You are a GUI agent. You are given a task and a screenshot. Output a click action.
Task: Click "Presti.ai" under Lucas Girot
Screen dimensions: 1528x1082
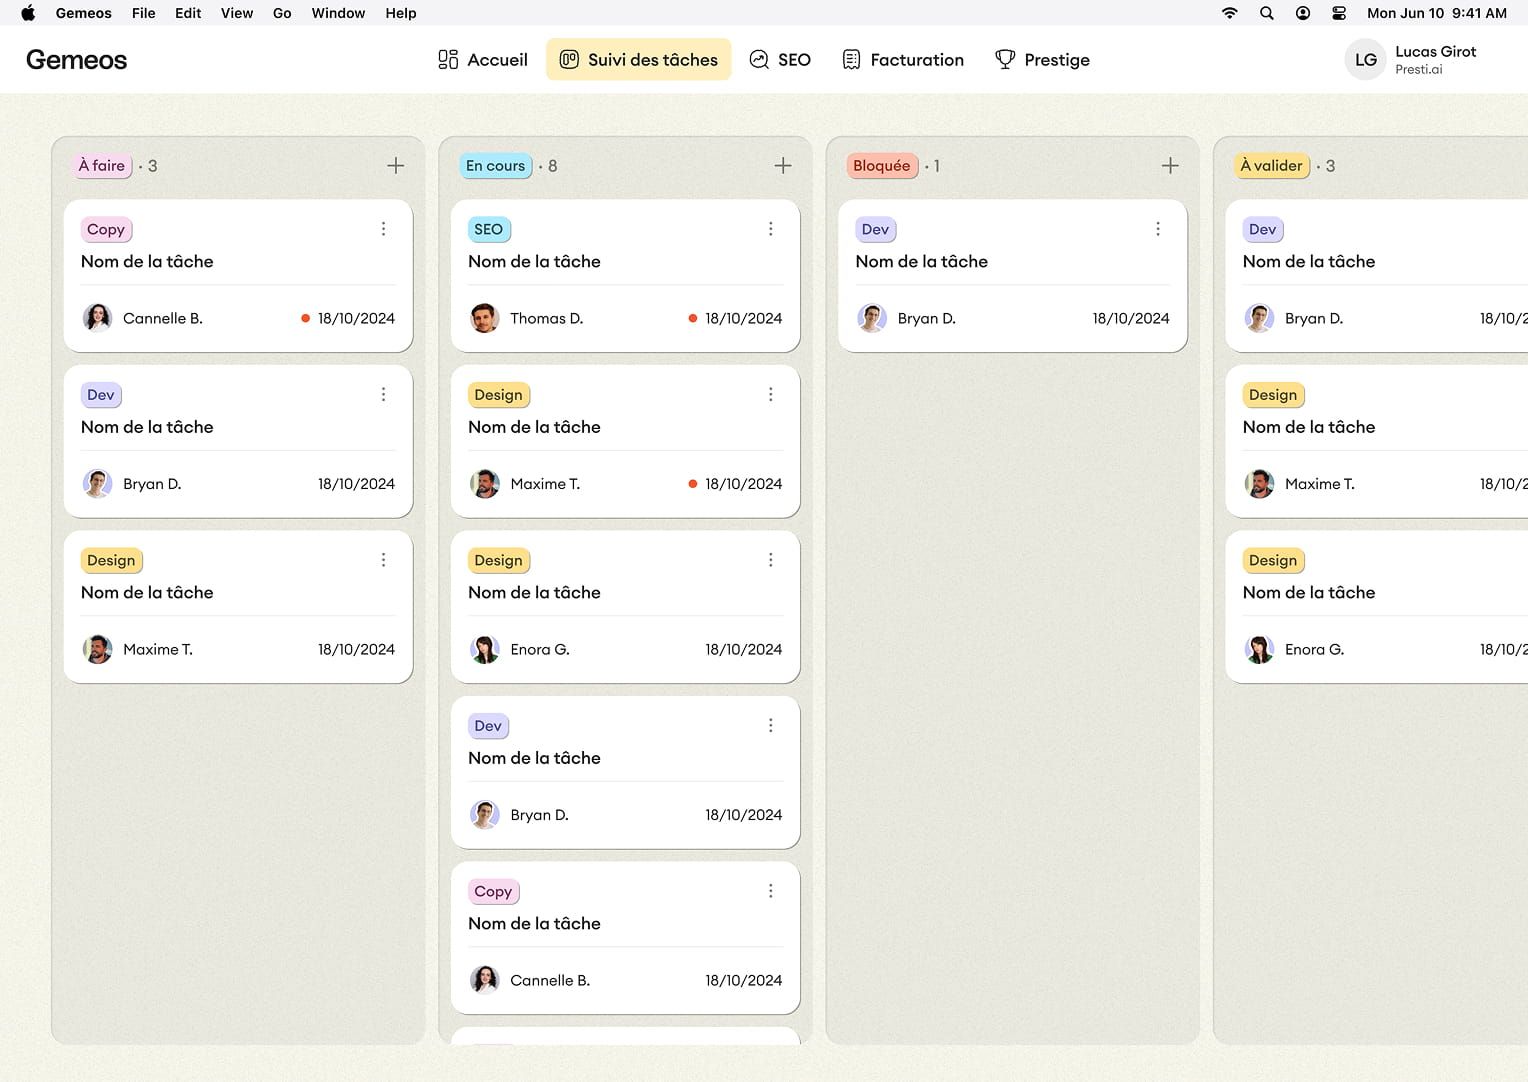tap(1419, 70)
